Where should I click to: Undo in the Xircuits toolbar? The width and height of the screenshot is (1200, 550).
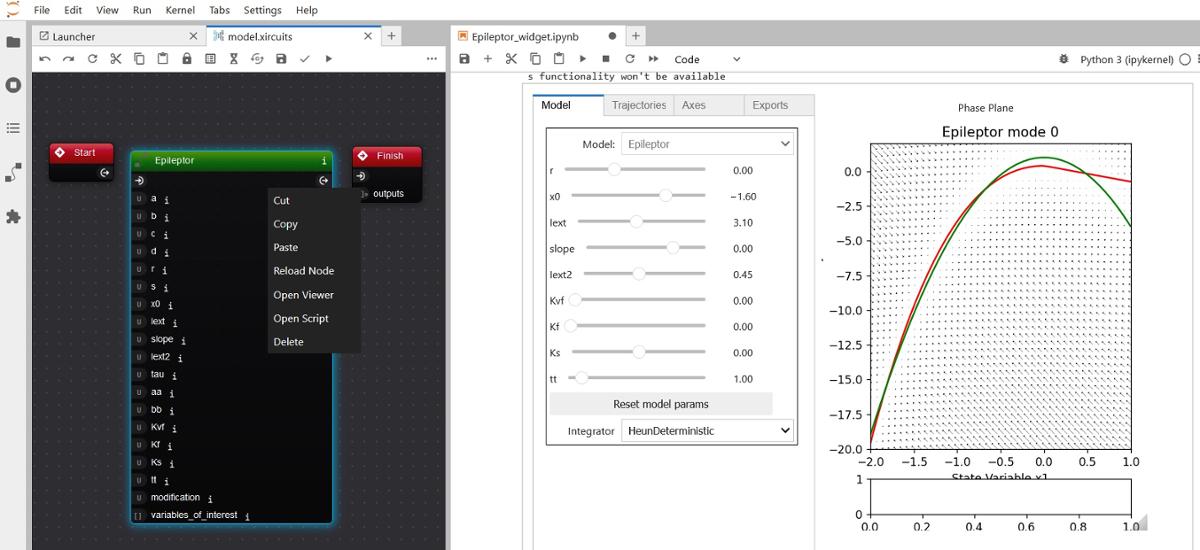click(45, 59)
